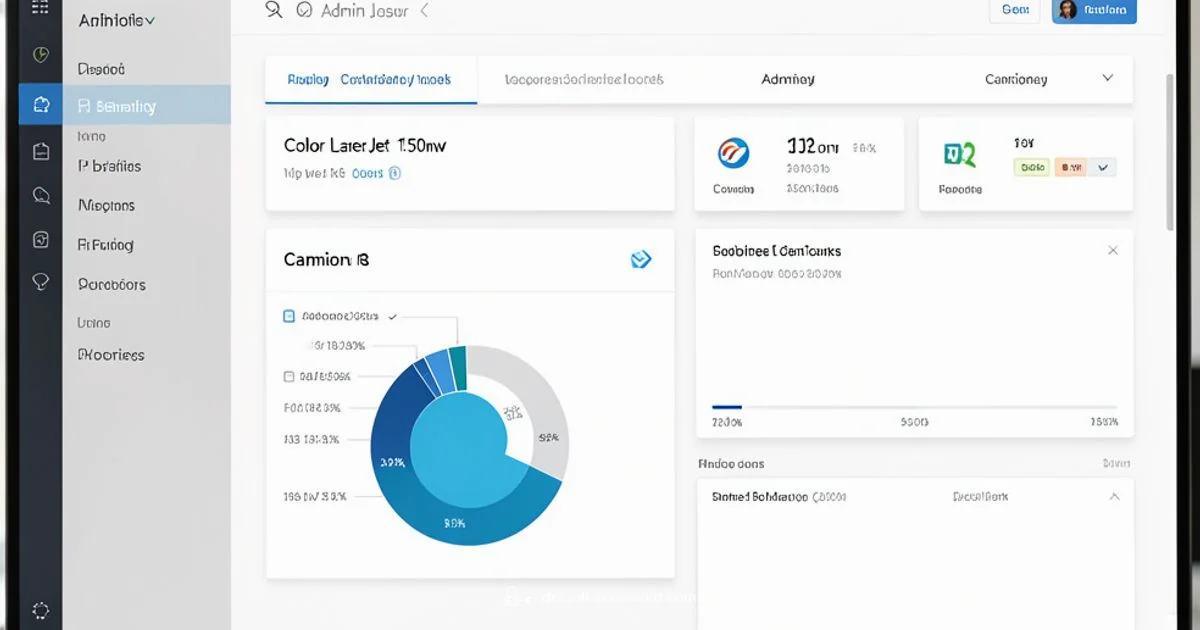Open the app launcher grid icon
The width and height of the screenshot is (1200, 630).
pyautogui.click(x=40, y=8)
